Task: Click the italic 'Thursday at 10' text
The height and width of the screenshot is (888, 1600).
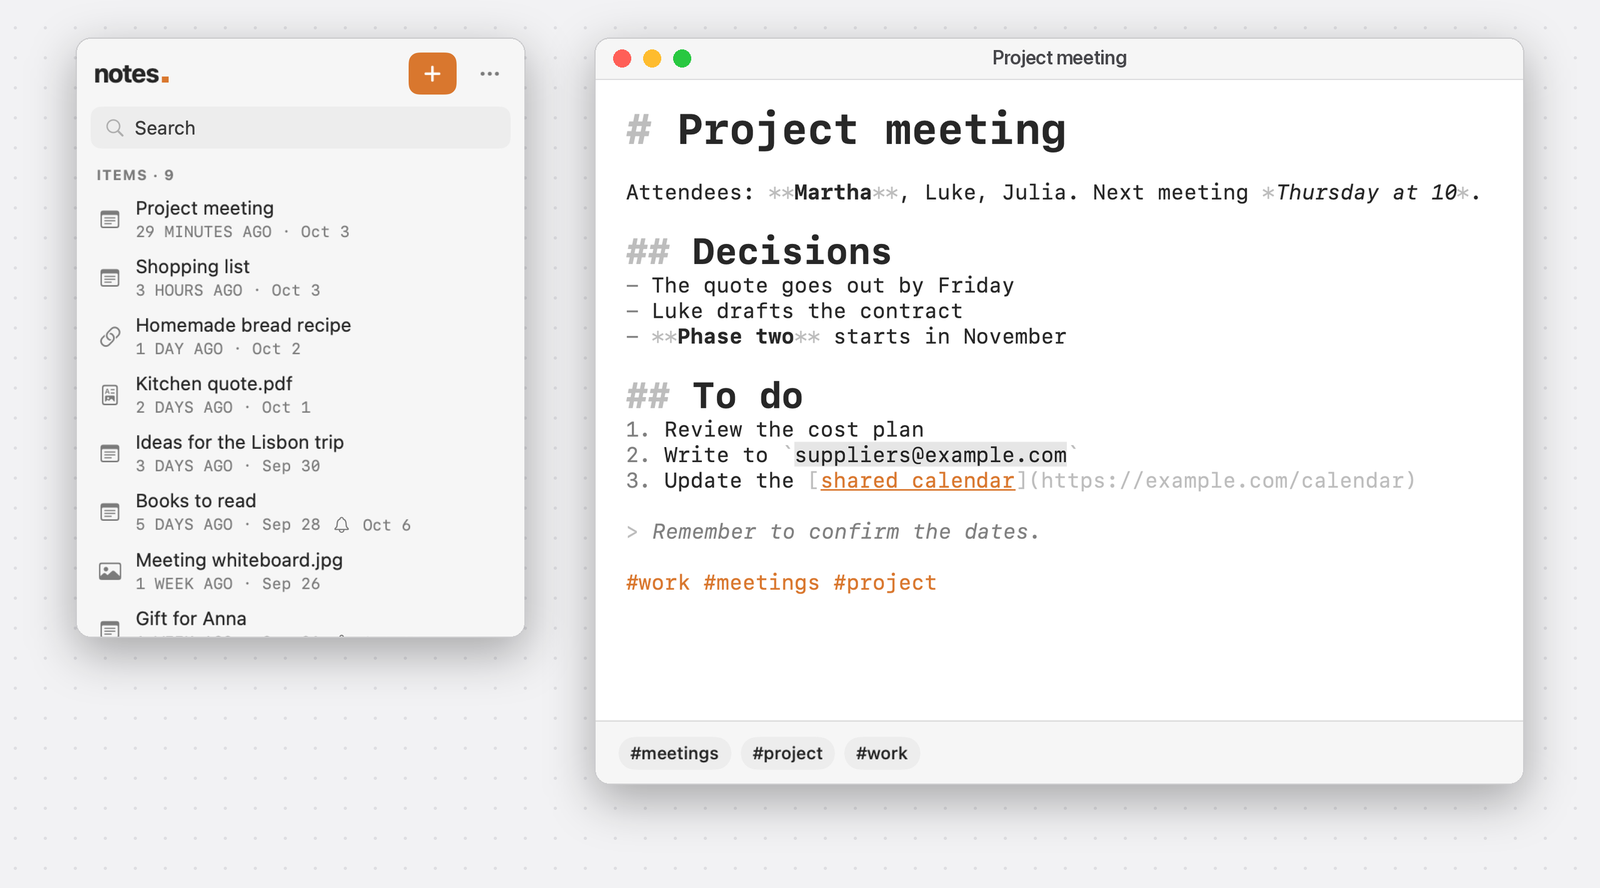Action: [x=1366, y=193]
